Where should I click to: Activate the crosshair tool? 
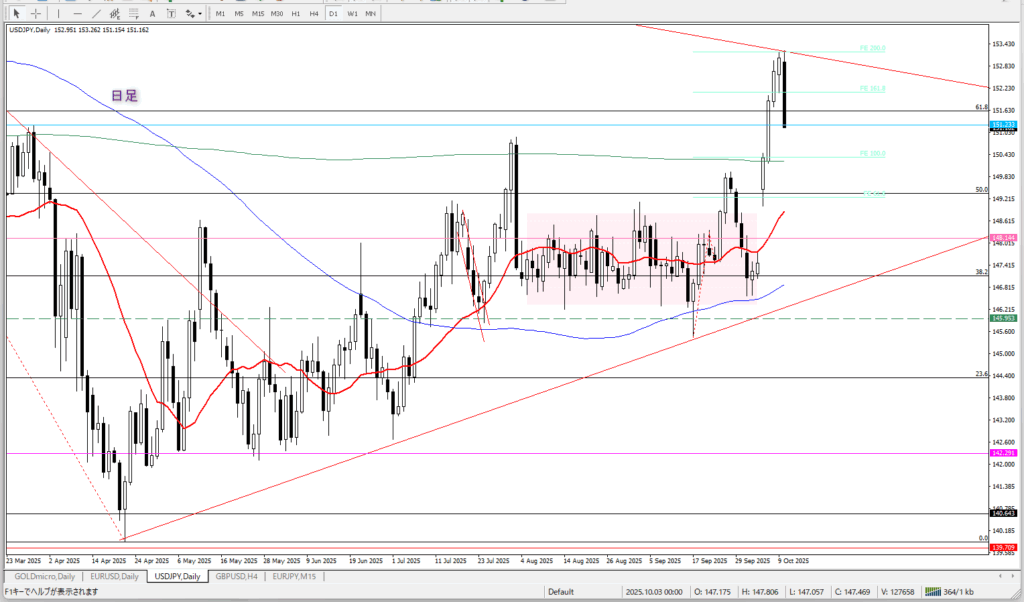(x=35, y=13)
